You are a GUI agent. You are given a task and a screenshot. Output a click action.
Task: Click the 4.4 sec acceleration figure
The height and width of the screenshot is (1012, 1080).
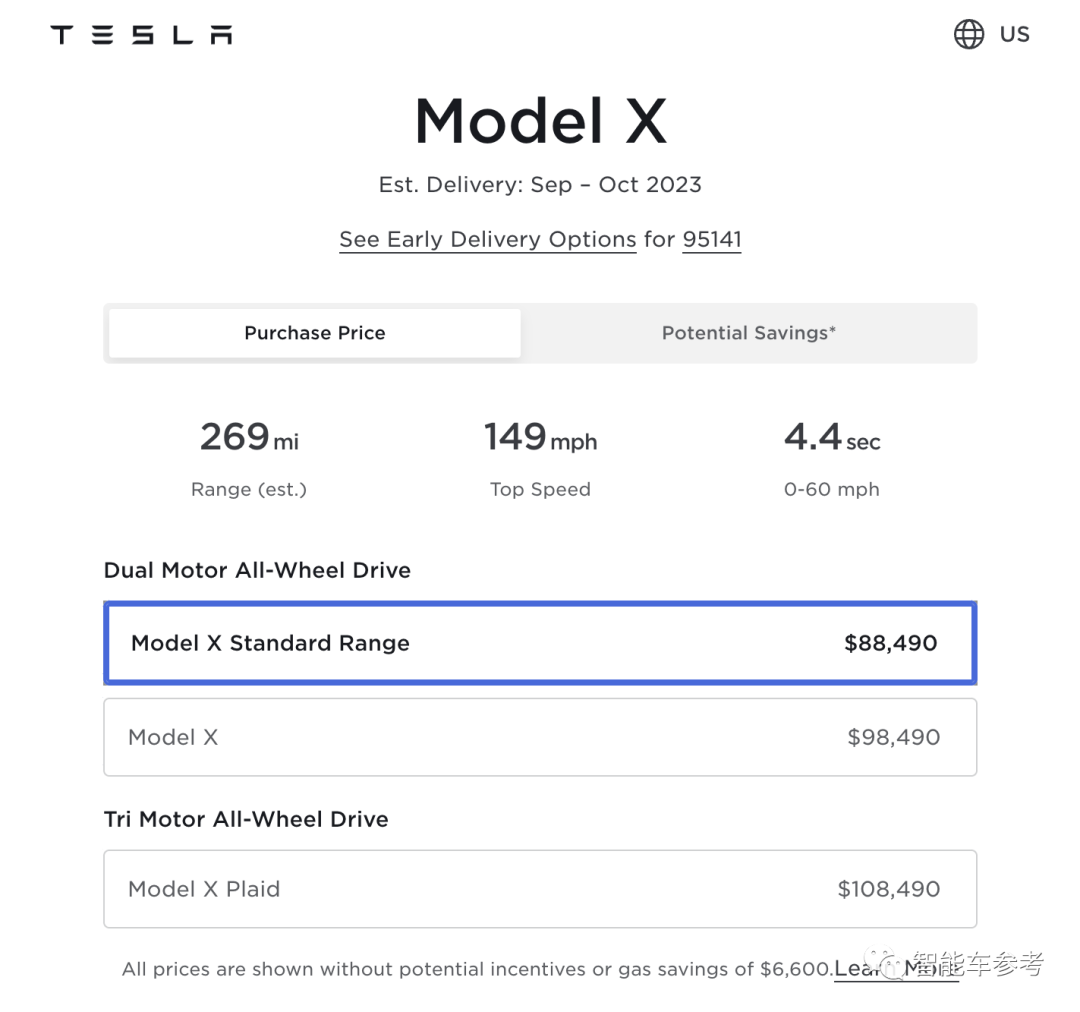pos(831,438)
